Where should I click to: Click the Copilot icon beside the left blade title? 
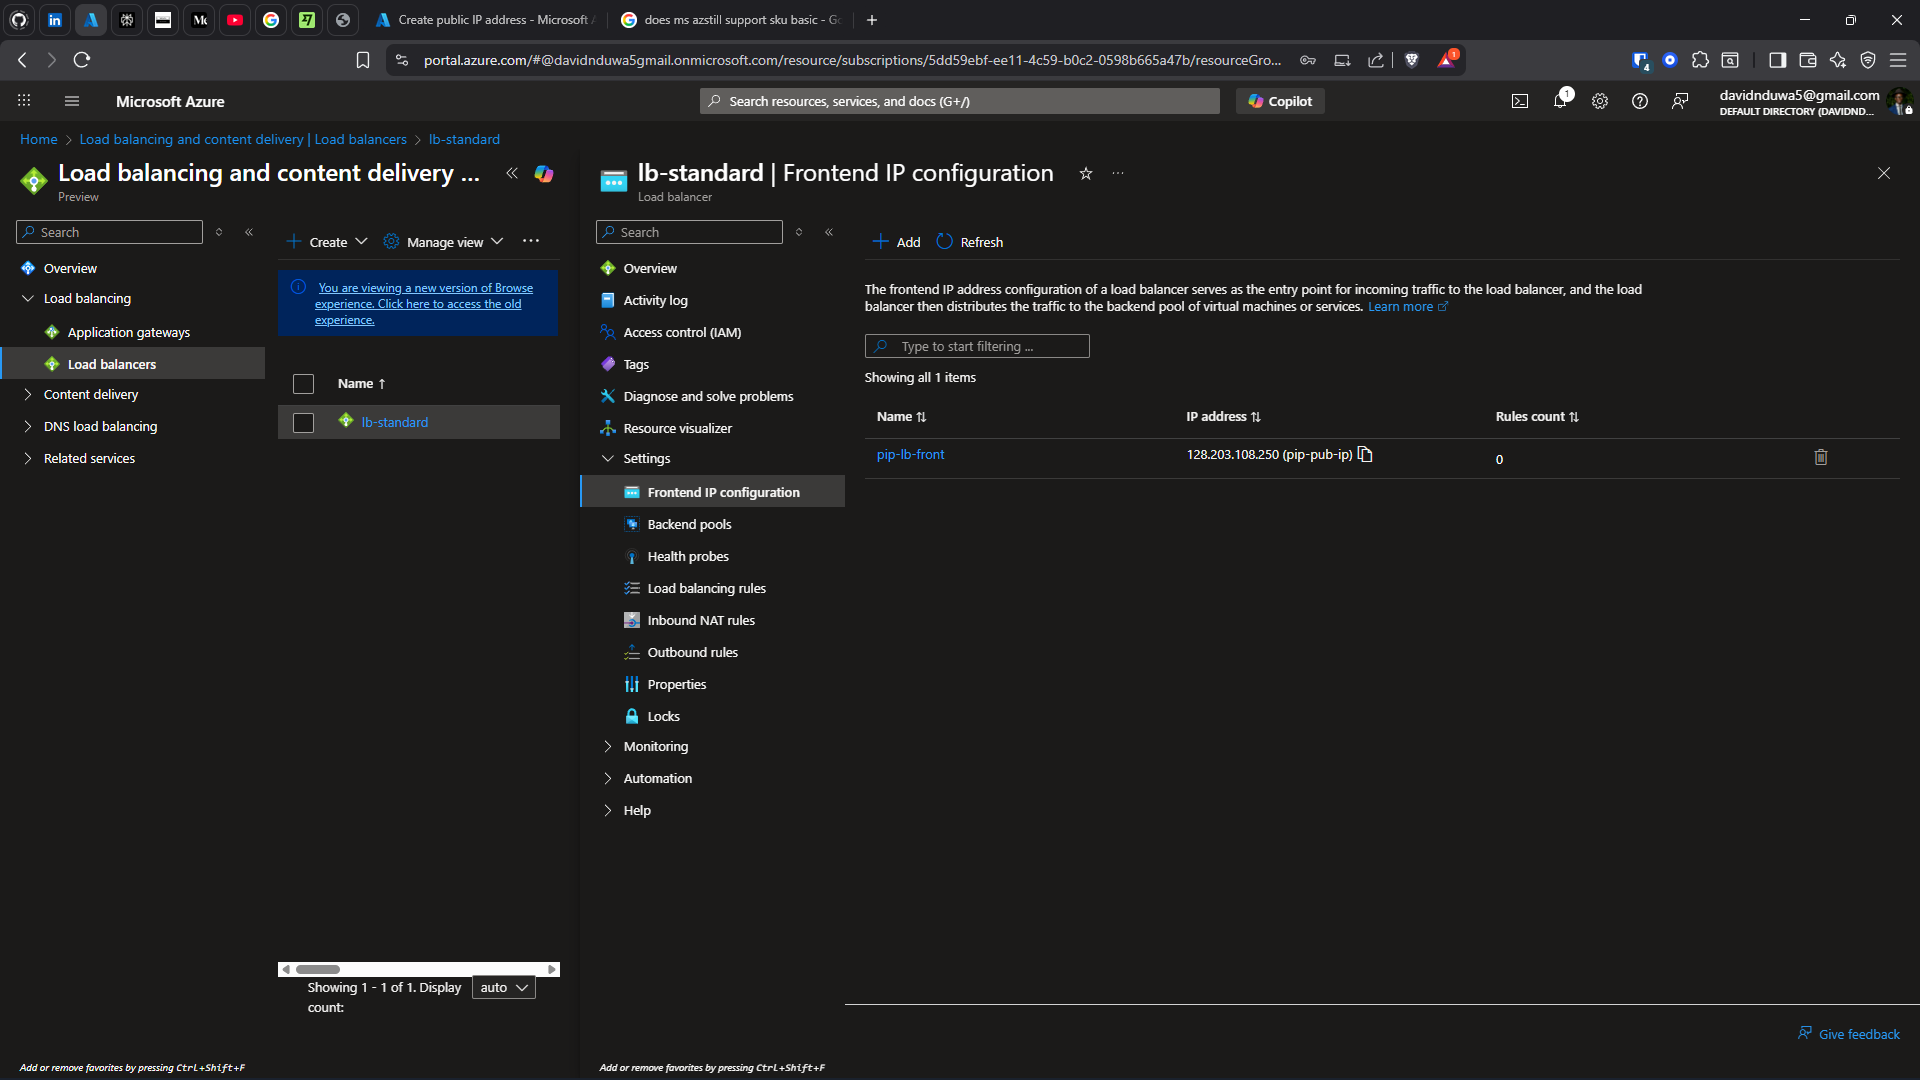click(544, 173)
